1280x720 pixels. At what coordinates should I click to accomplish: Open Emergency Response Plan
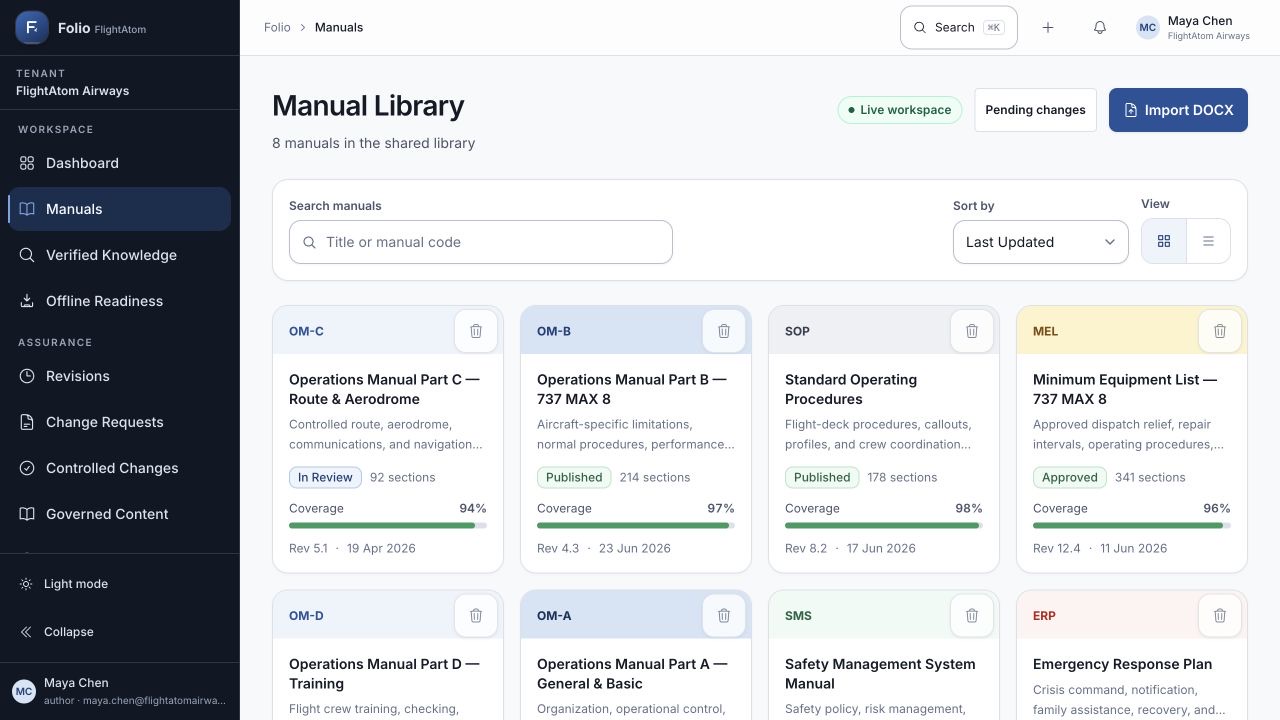click(1122, 664)
